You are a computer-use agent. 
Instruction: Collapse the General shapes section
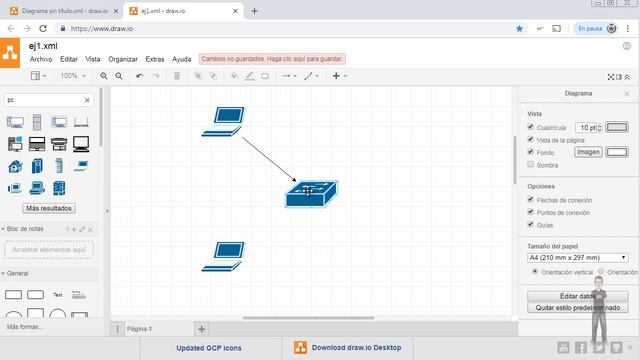(x=15, y=273)
